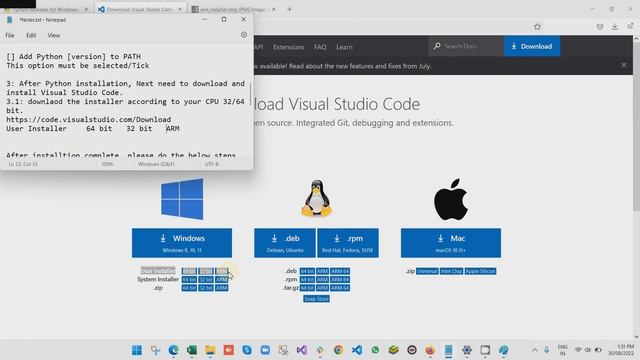Open Notepad Edit menu
This screenshot has height=360, width=640.
31,36
